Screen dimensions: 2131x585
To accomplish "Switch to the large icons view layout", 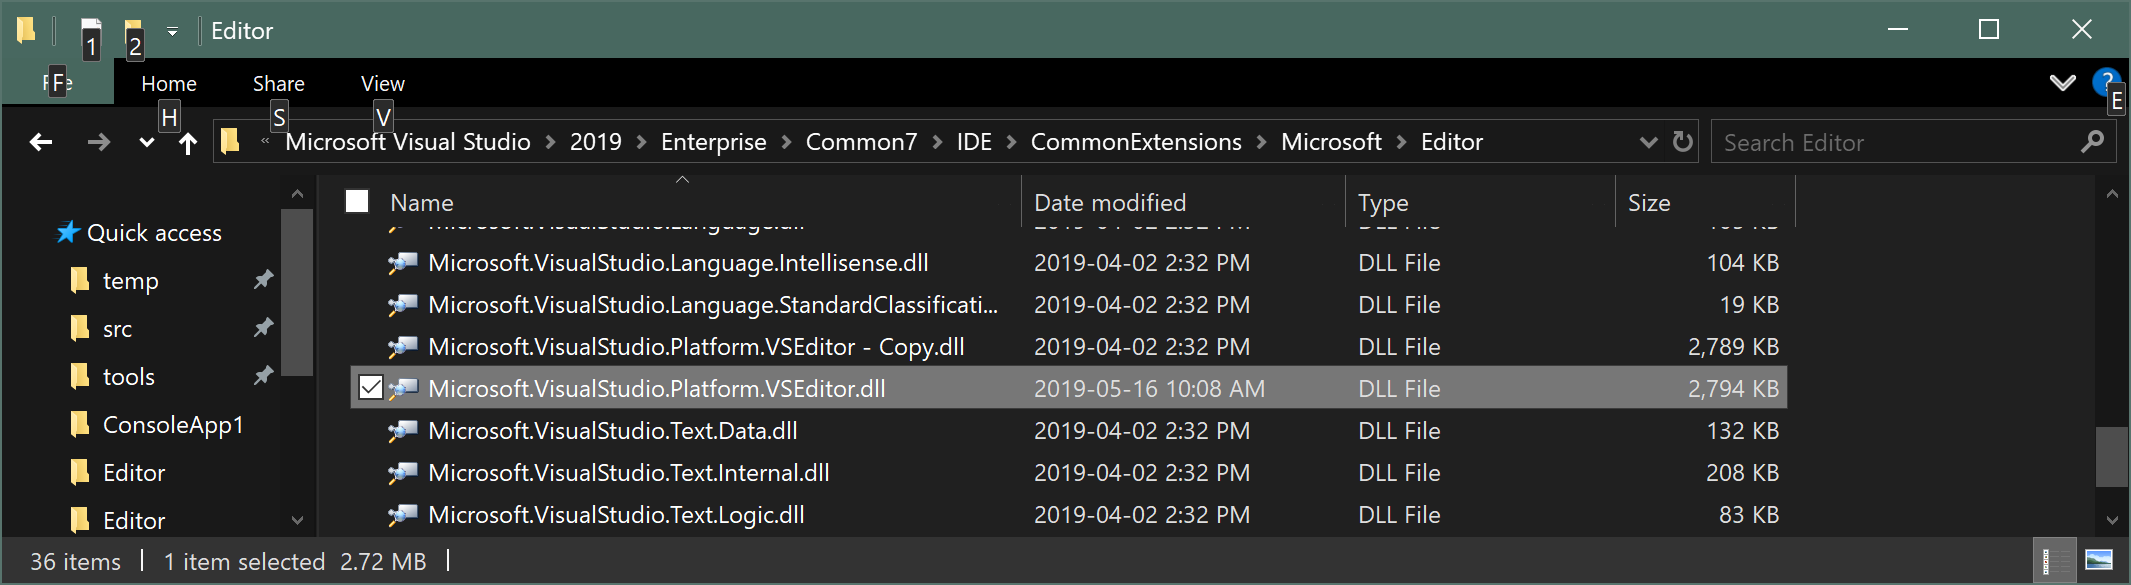I will coord(2099,561).
